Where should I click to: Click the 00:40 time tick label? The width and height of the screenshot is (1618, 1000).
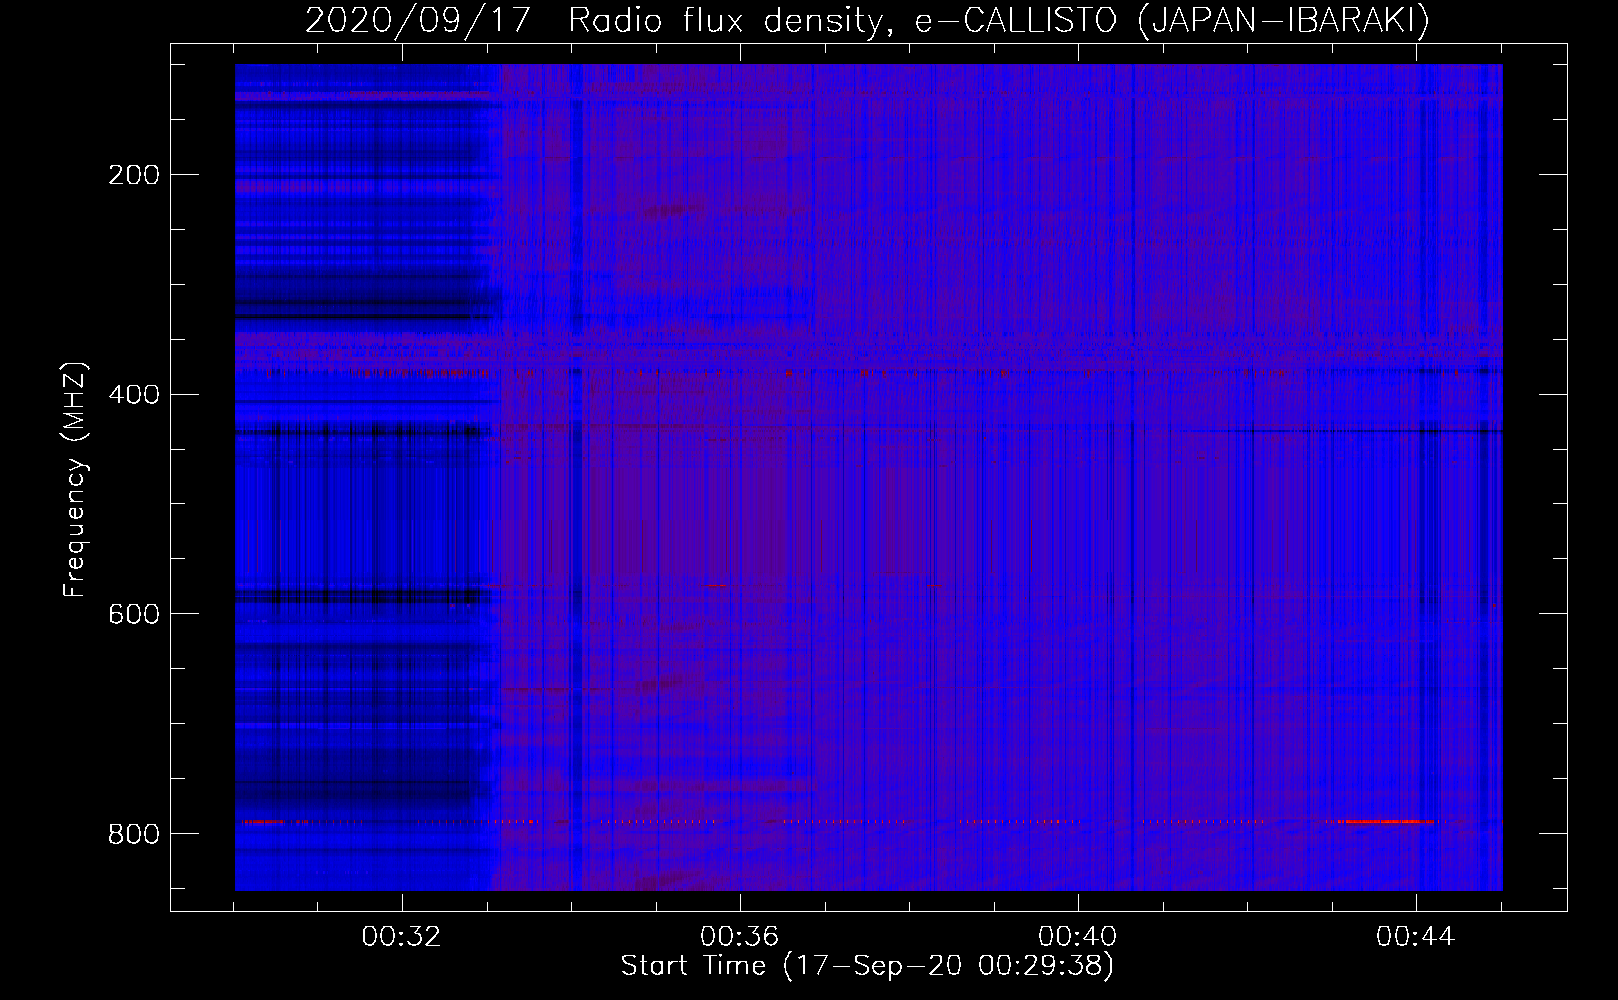(1078, 936)
